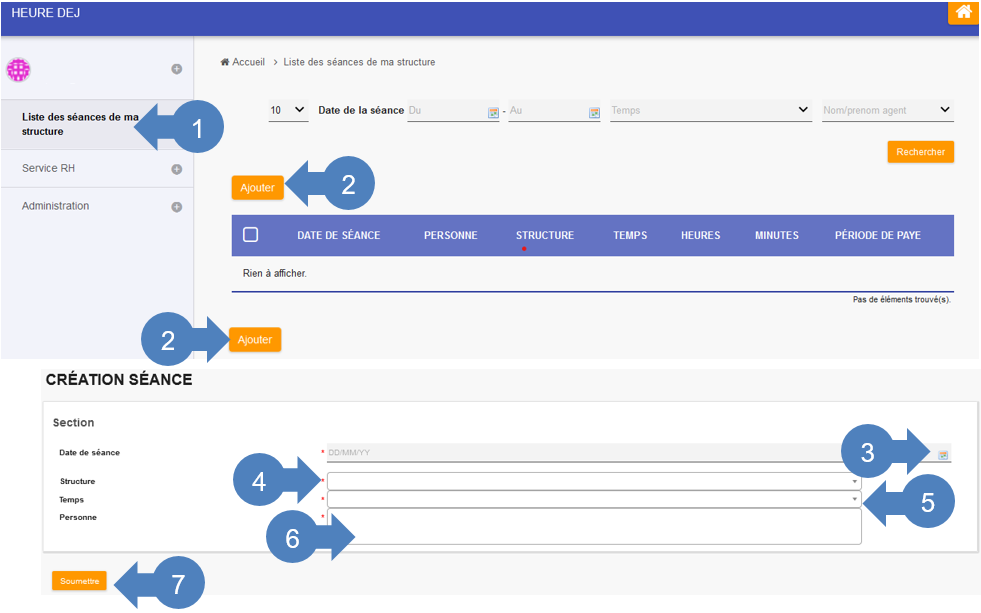The image size is (981, 613).
Task: Sort by TEMPS column header
Action: pos(630,235)
